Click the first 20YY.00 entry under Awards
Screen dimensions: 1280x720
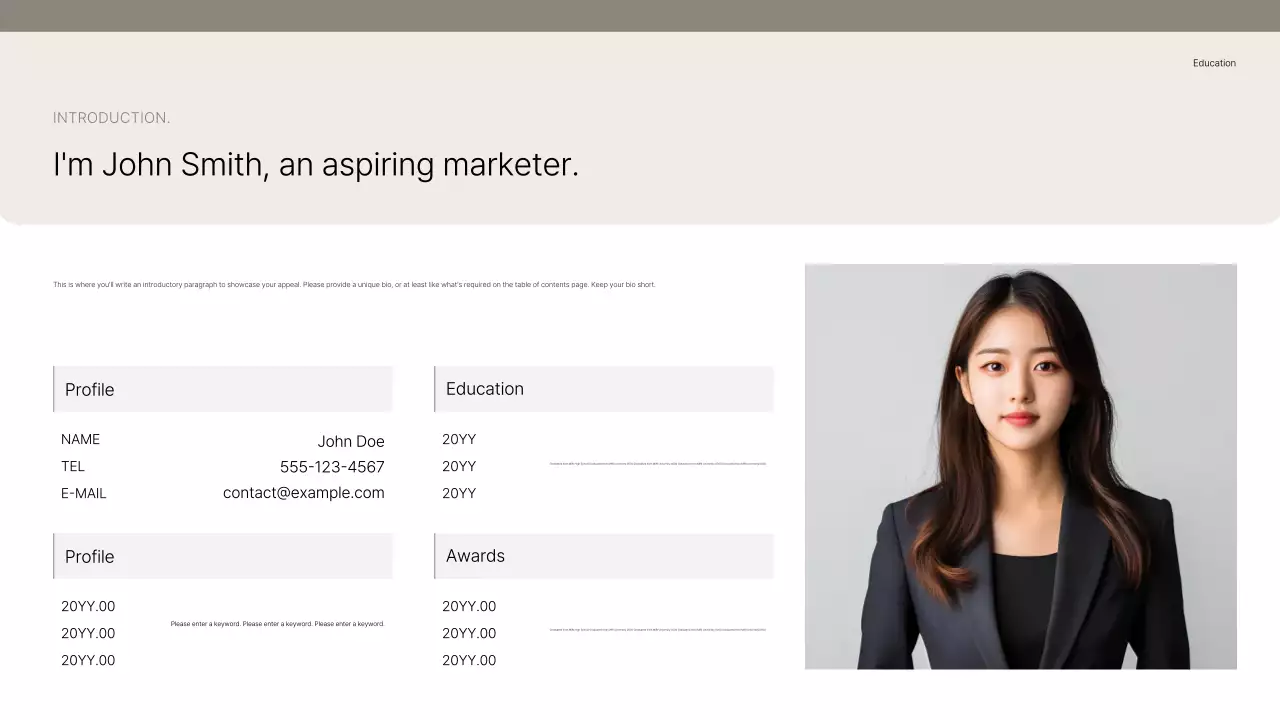pos(469,606)
